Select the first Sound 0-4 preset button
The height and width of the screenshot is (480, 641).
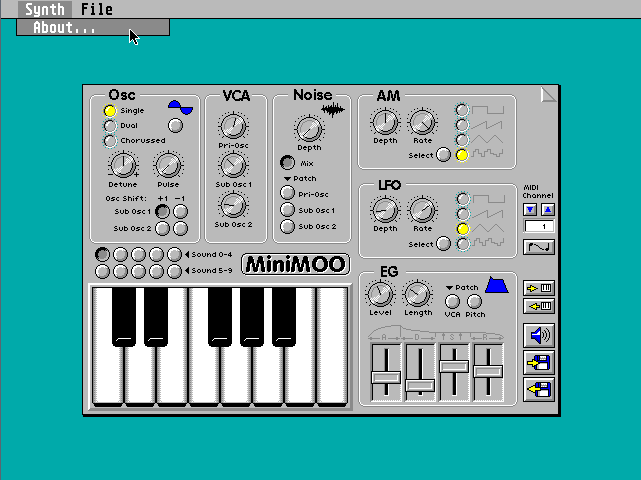(102, 254)
